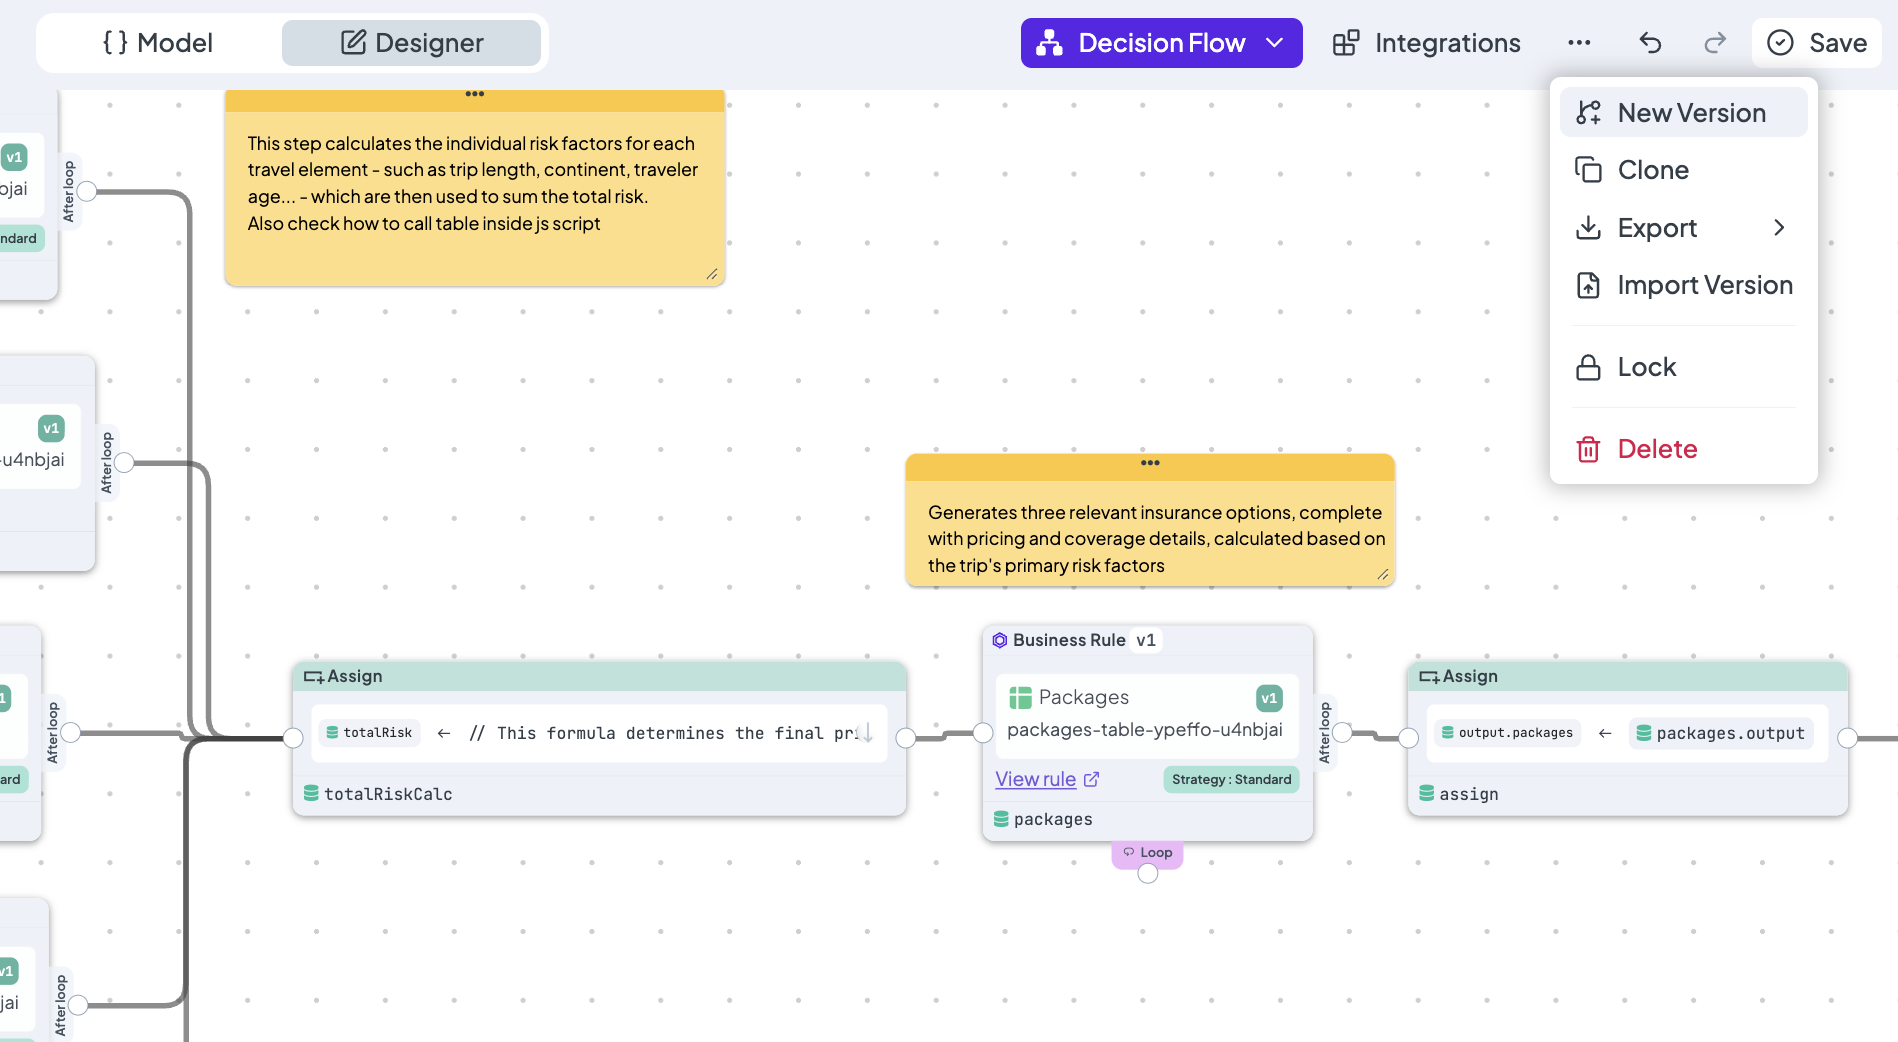
Task: Click the Loop connector on Business Rule
Action: (x=1147, y=854)
